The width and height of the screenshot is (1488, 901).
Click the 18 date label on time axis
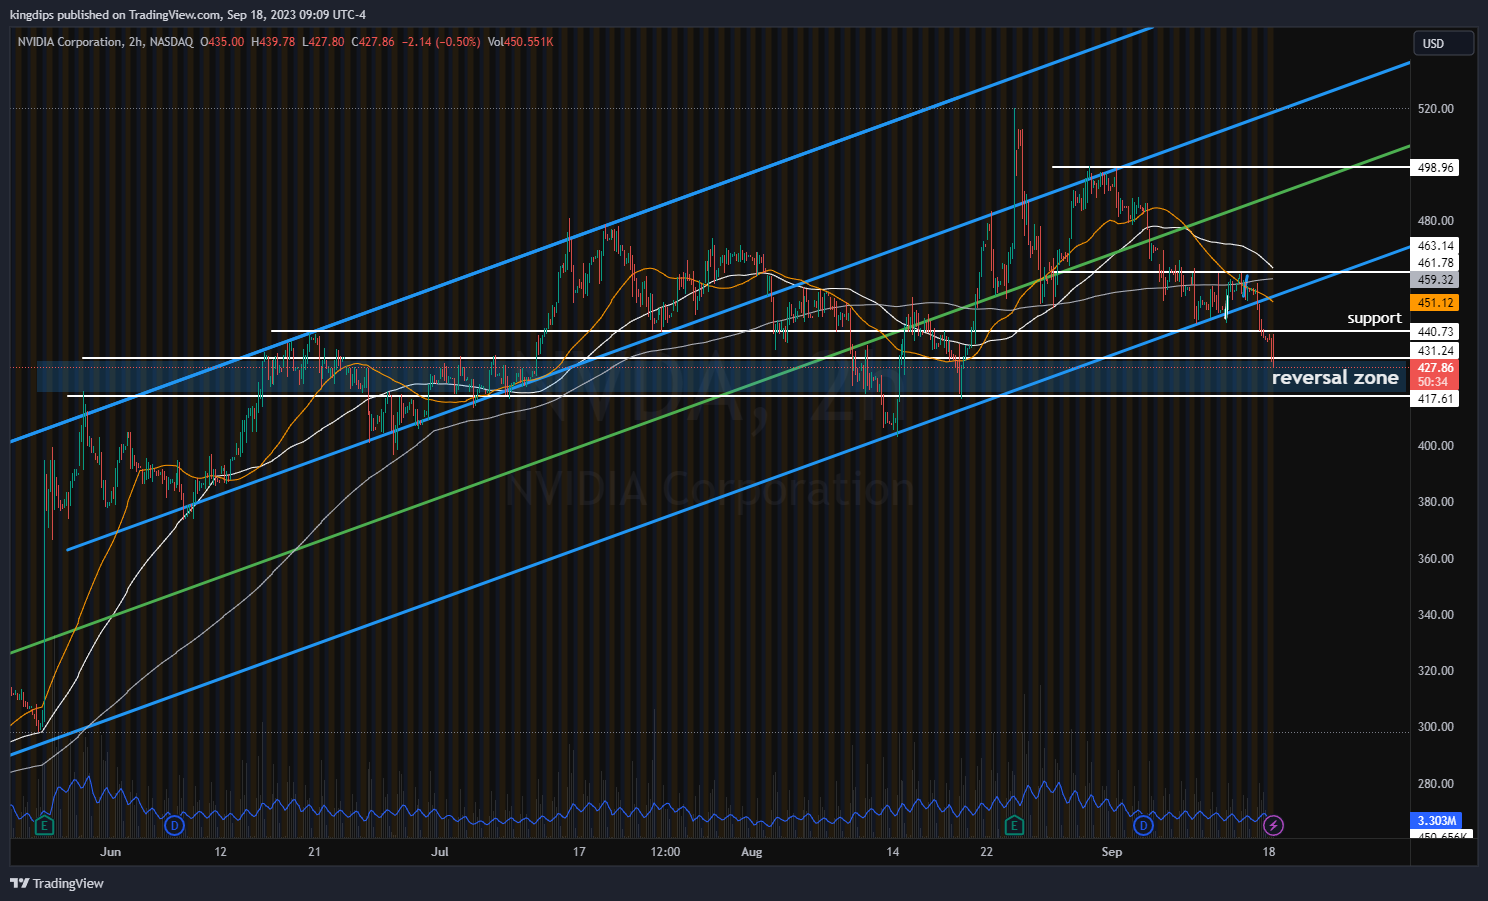tap(1269, 852)
